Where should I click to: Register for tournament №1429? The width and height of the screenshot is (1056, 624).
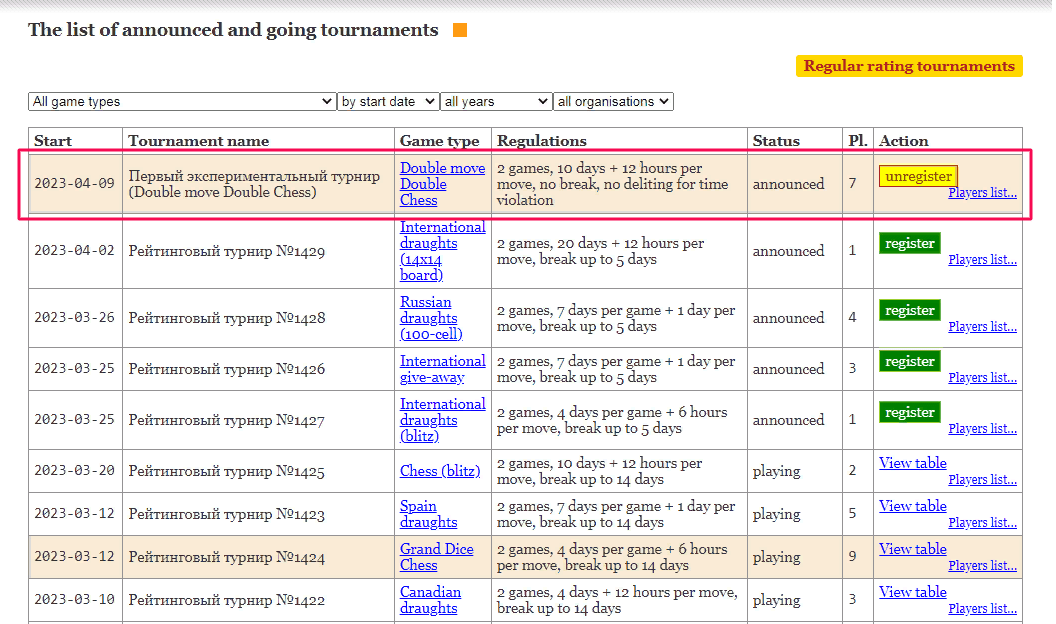click(x=909, y=243)
